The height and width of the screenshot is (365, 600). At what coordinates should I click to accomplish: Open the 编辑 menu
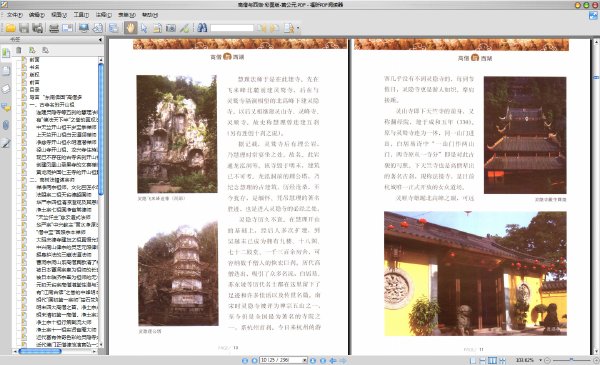[x=36, y=15]
